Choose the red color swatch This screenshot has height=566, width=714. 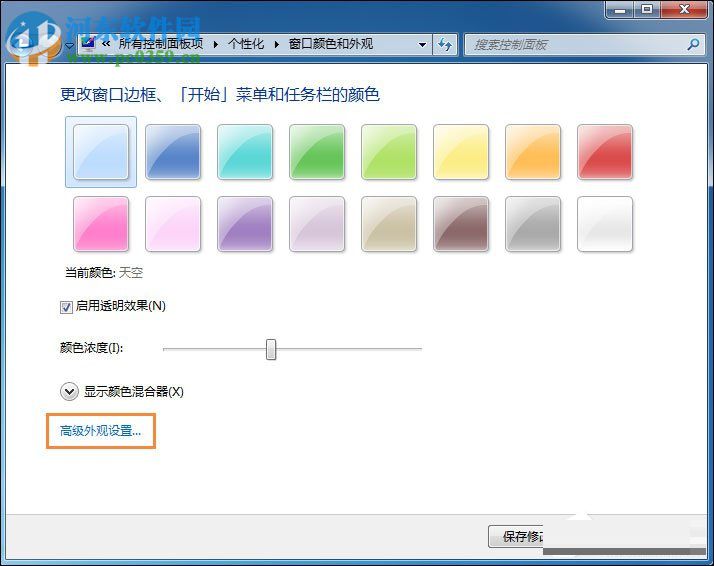[x=605, y=152]
